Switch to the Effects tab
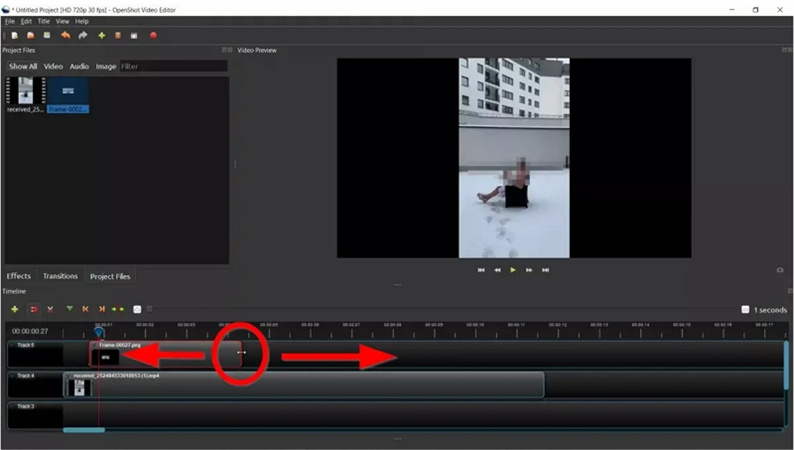The image size is (794, 450). coord(19,276)
